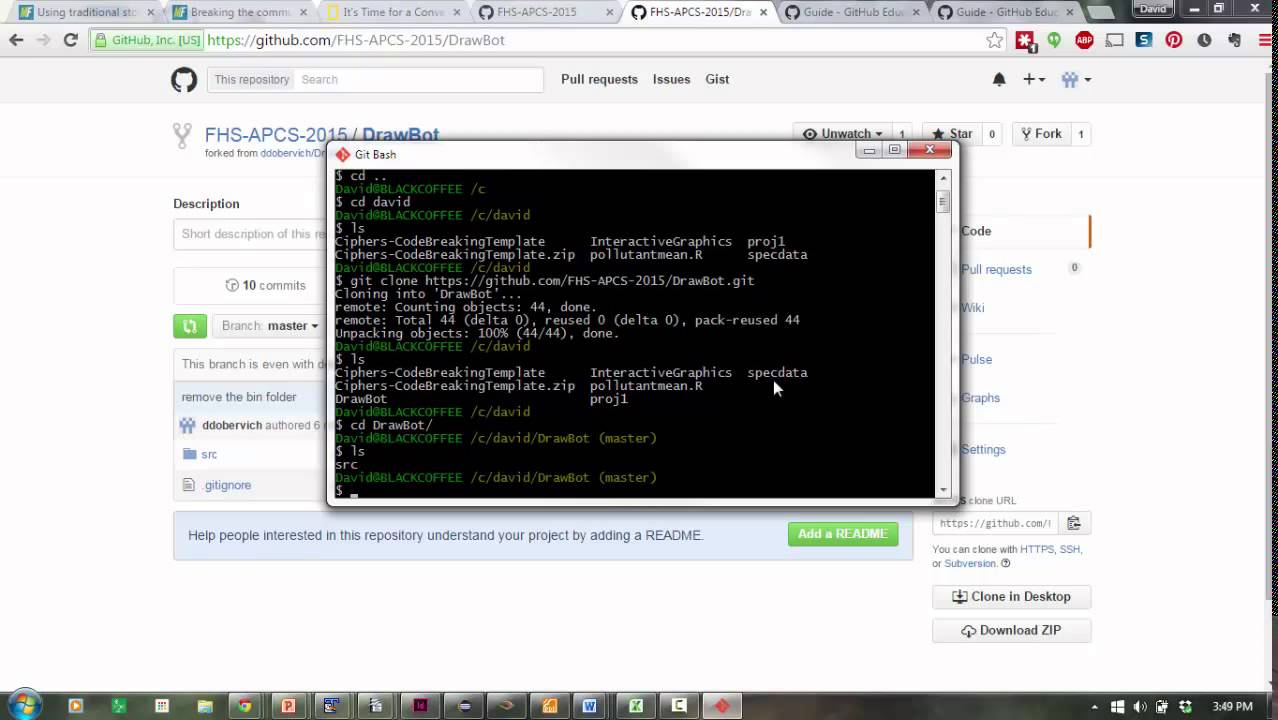Viewport: 1278px width, 720px height.
Task: Click the David Chrome profile button
Action: click(1153, 8)
